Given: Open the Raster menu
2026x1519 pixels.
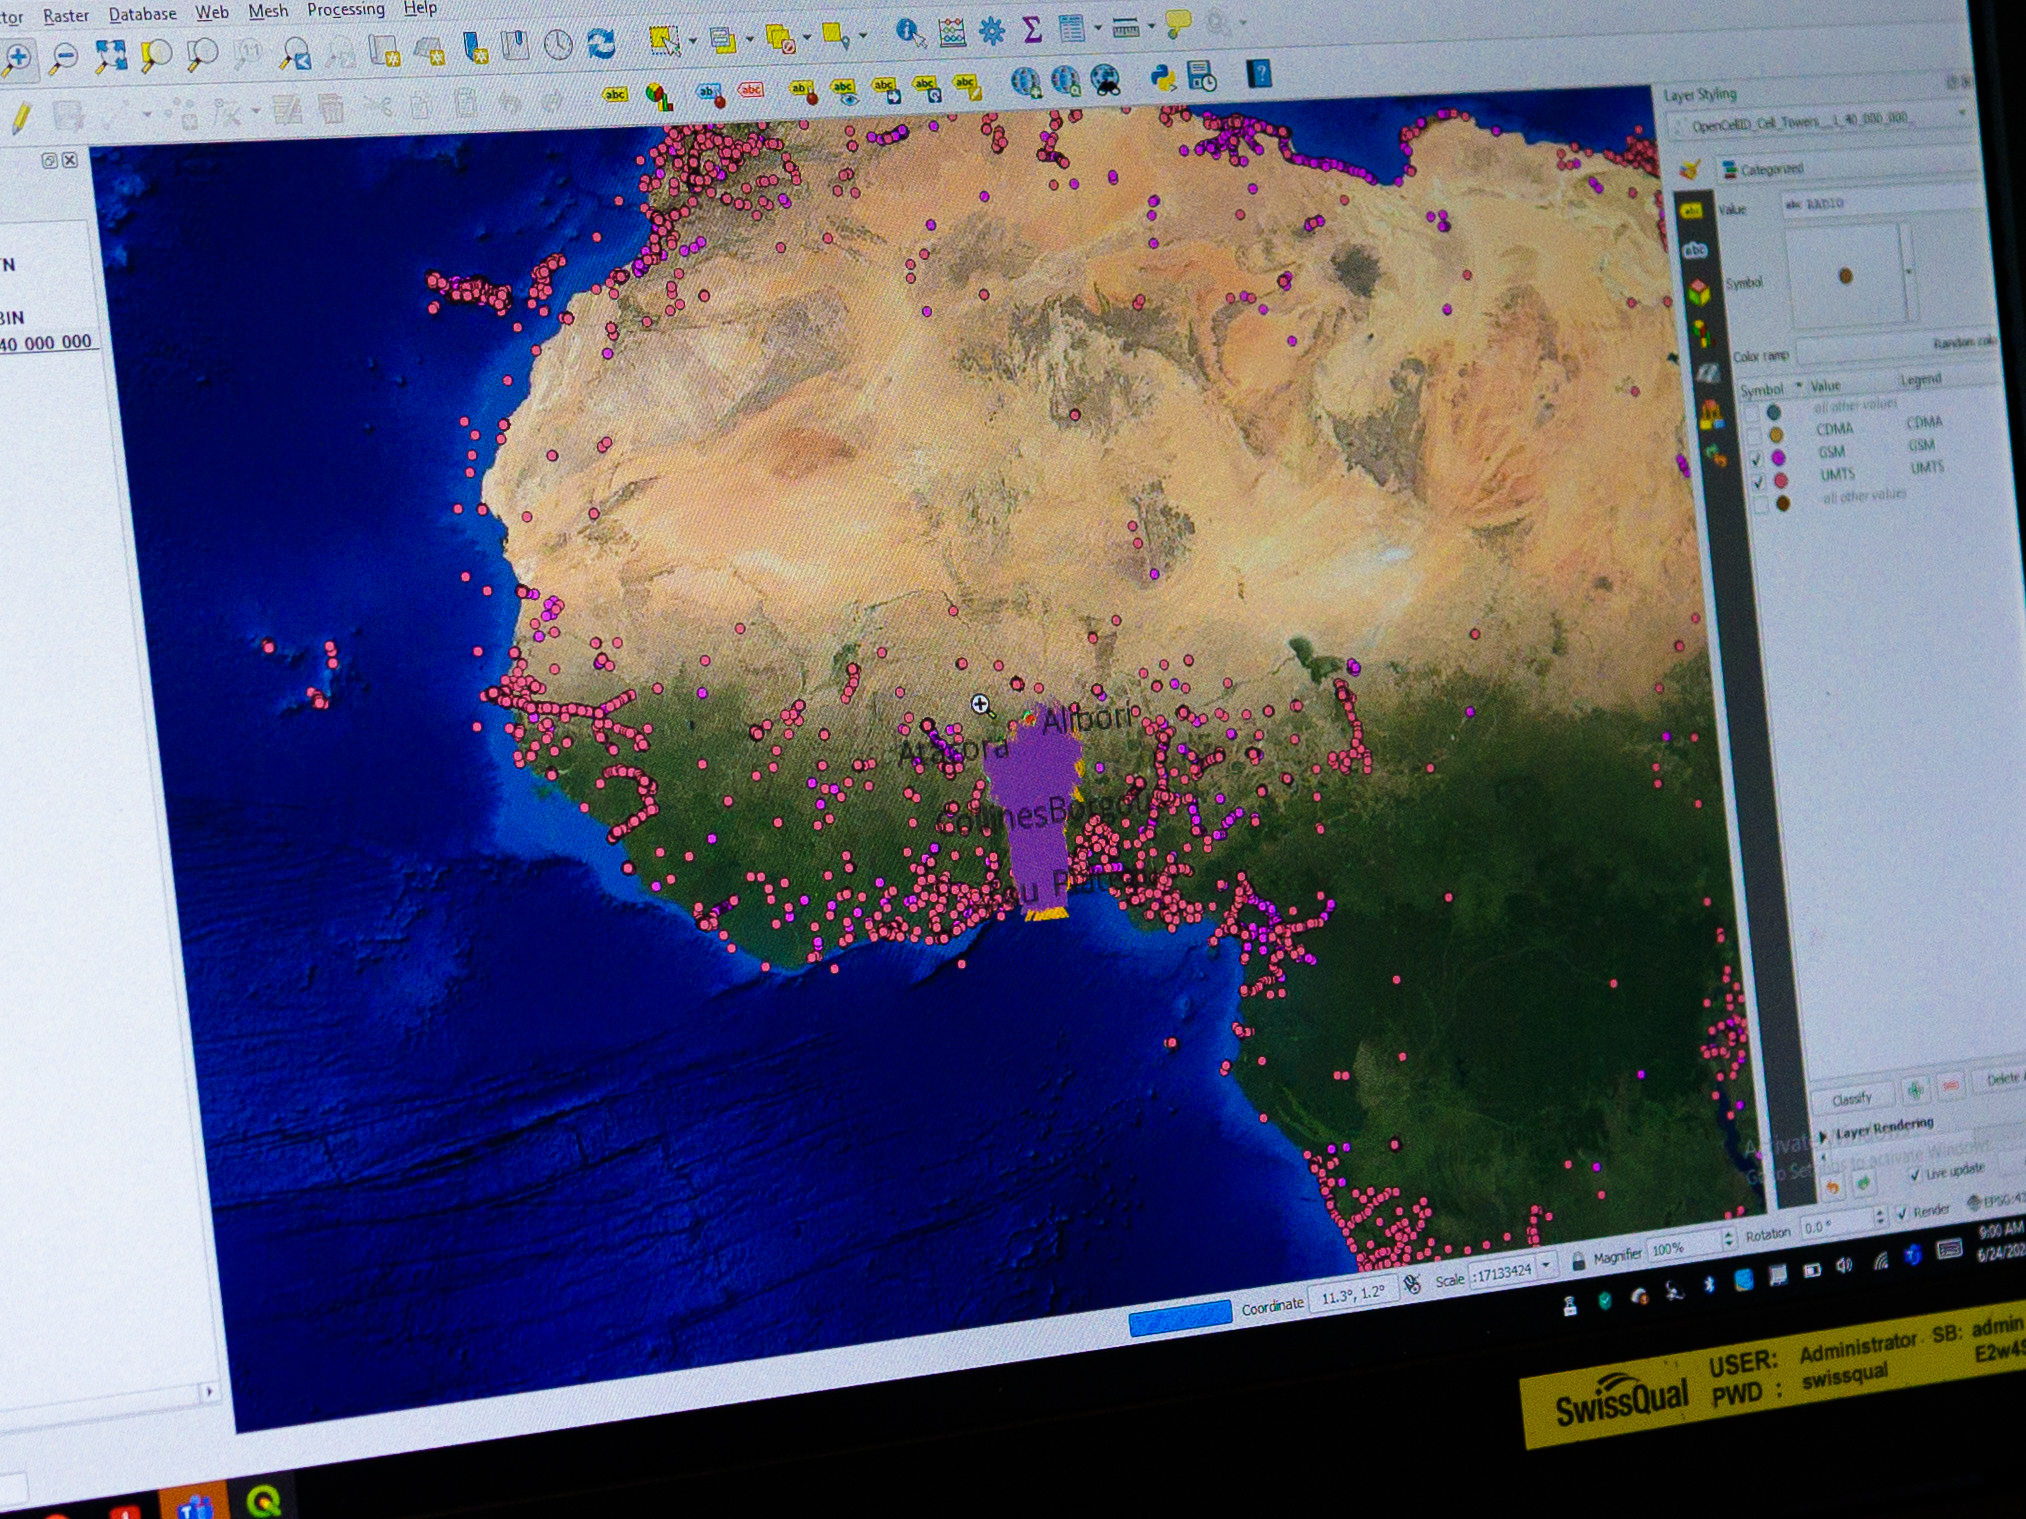Looking at the screenshot, I should pos(66,16).
